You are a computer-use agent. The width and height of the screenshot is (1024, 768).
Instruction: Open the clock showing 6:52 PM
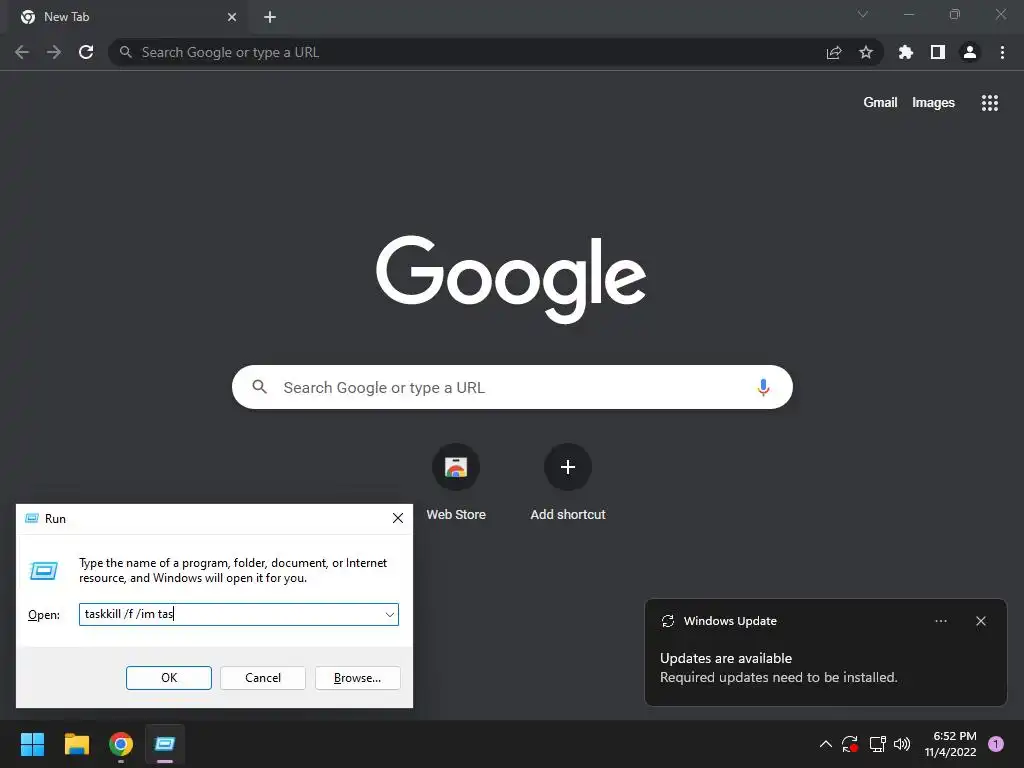coord(951,744)
